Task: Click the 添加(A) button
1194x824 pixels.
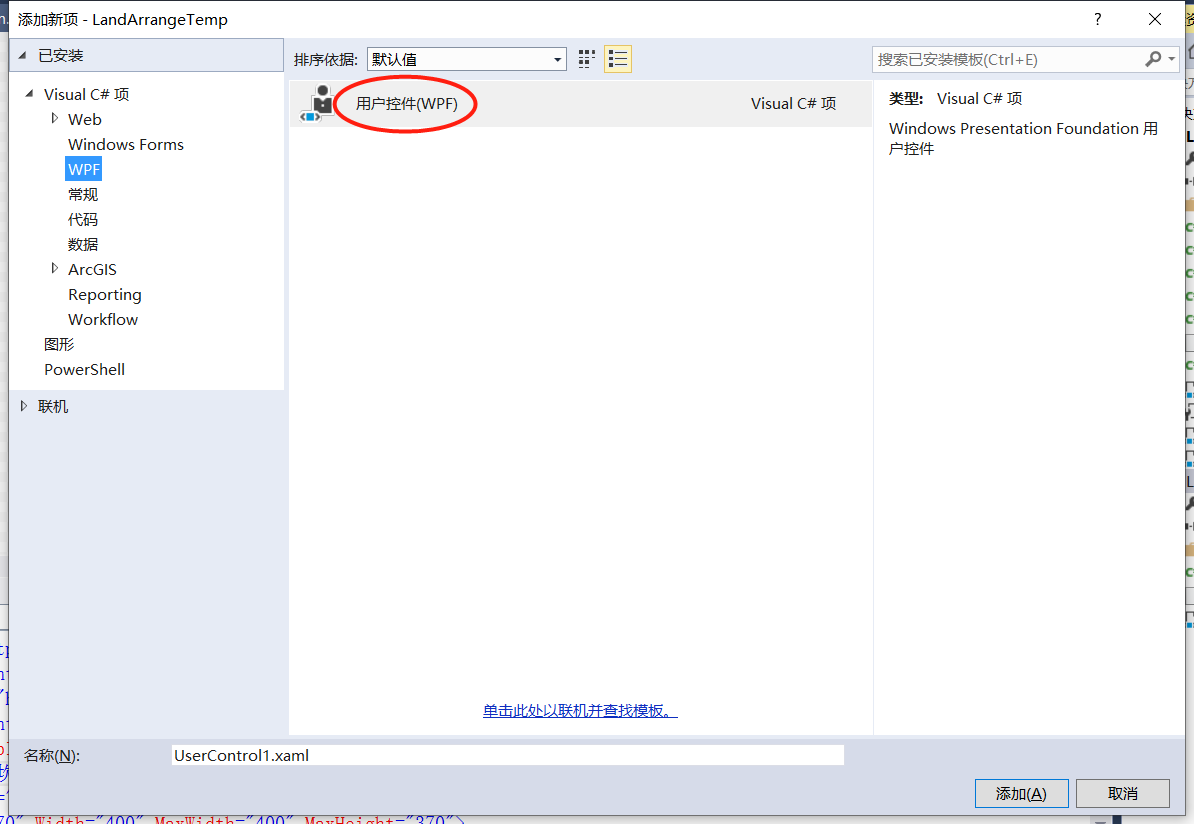Action: (1021, 793)
